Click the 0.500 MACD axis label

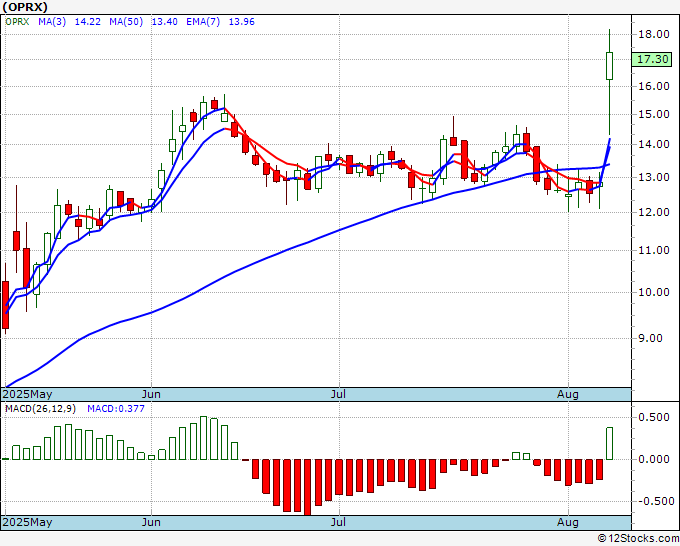(x=654, y=417)
